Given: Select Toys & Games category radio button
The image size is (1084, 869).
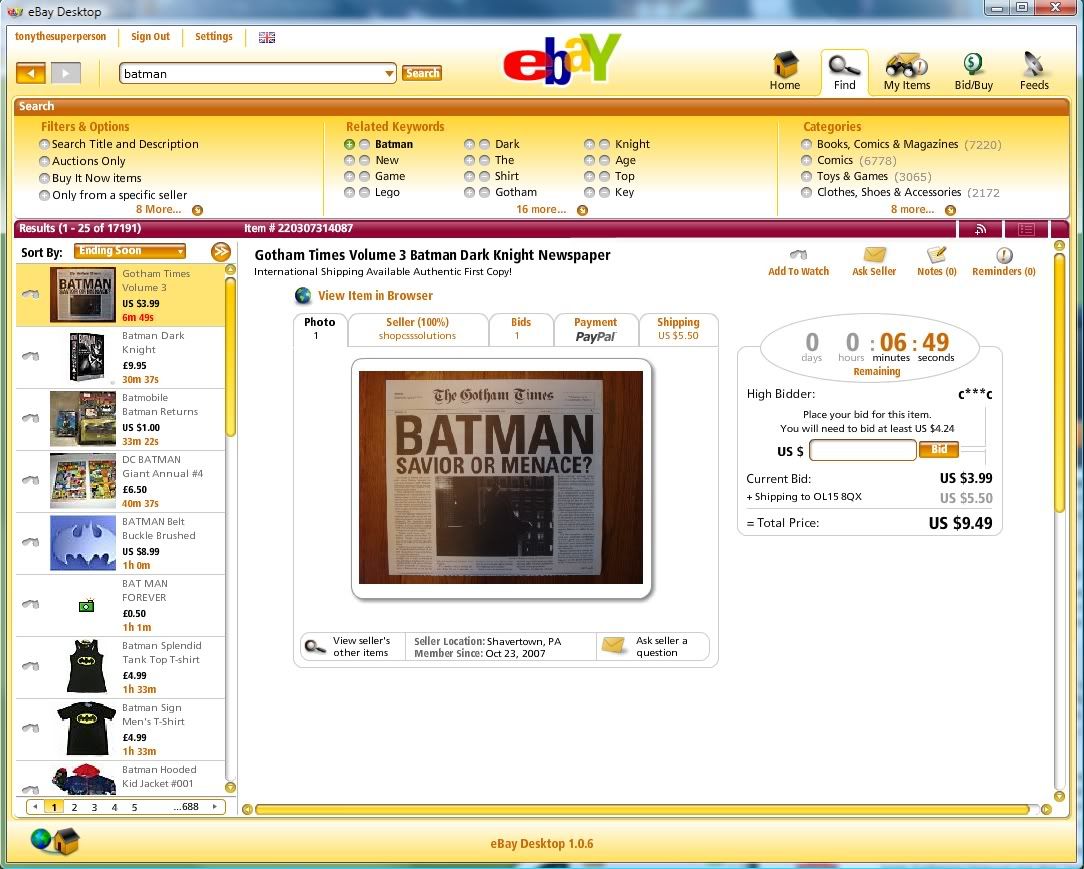Looking at the screenshot, I should point(806,176).
